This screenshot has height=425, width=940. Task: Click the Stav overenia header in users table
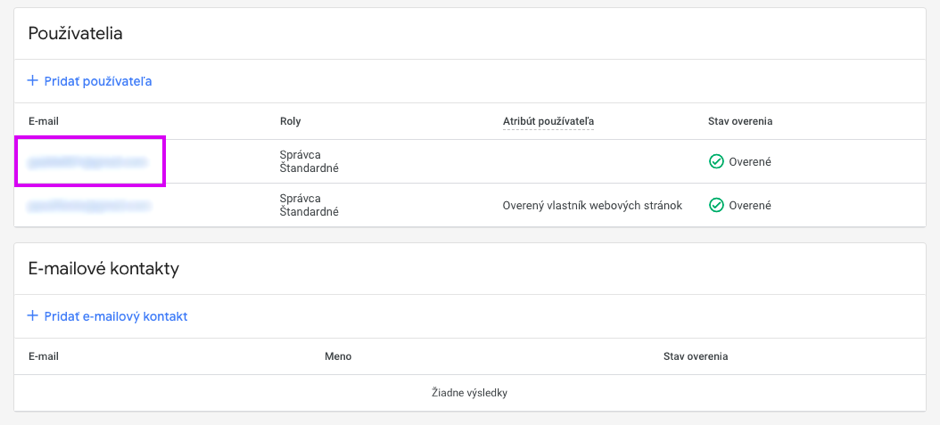click(740, 121)
